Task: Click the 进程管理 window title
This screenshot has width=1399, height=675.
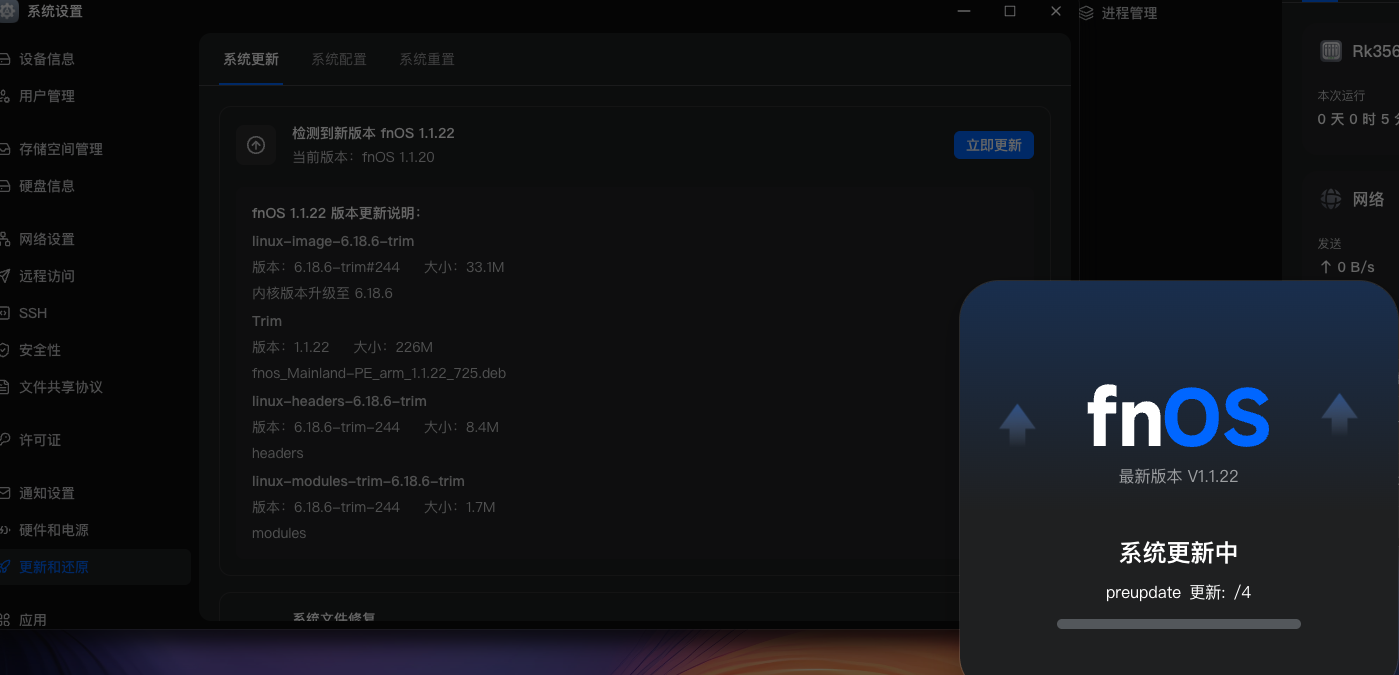Action: (x=1129, y=13)
